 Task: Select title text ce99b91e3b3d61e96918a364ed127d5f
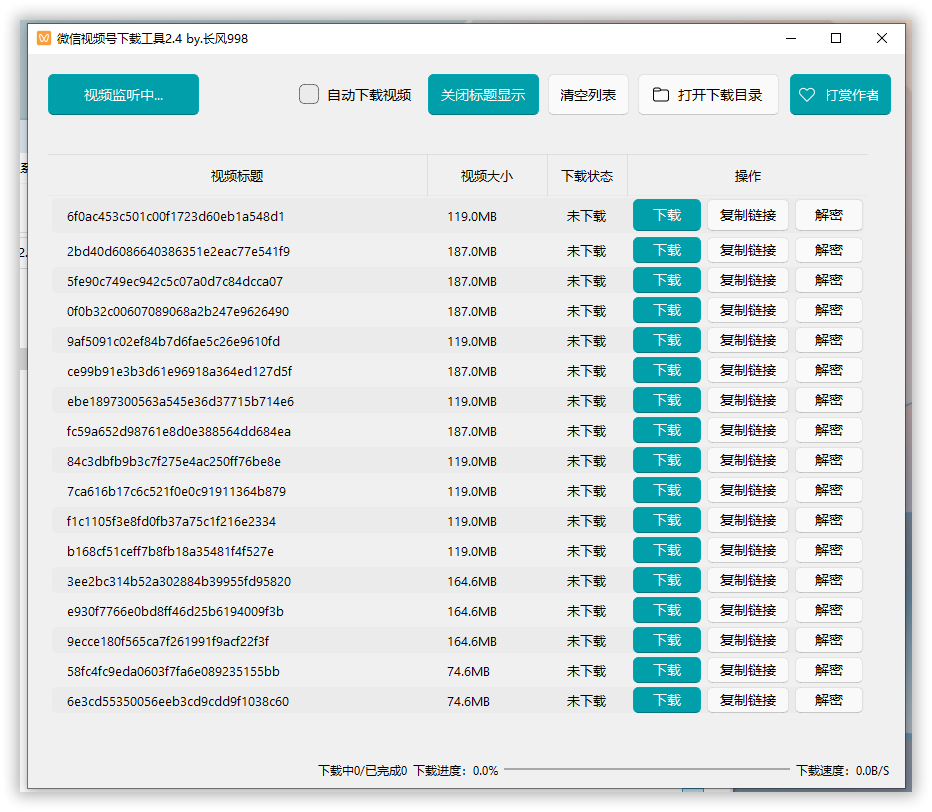pos(180,372)
